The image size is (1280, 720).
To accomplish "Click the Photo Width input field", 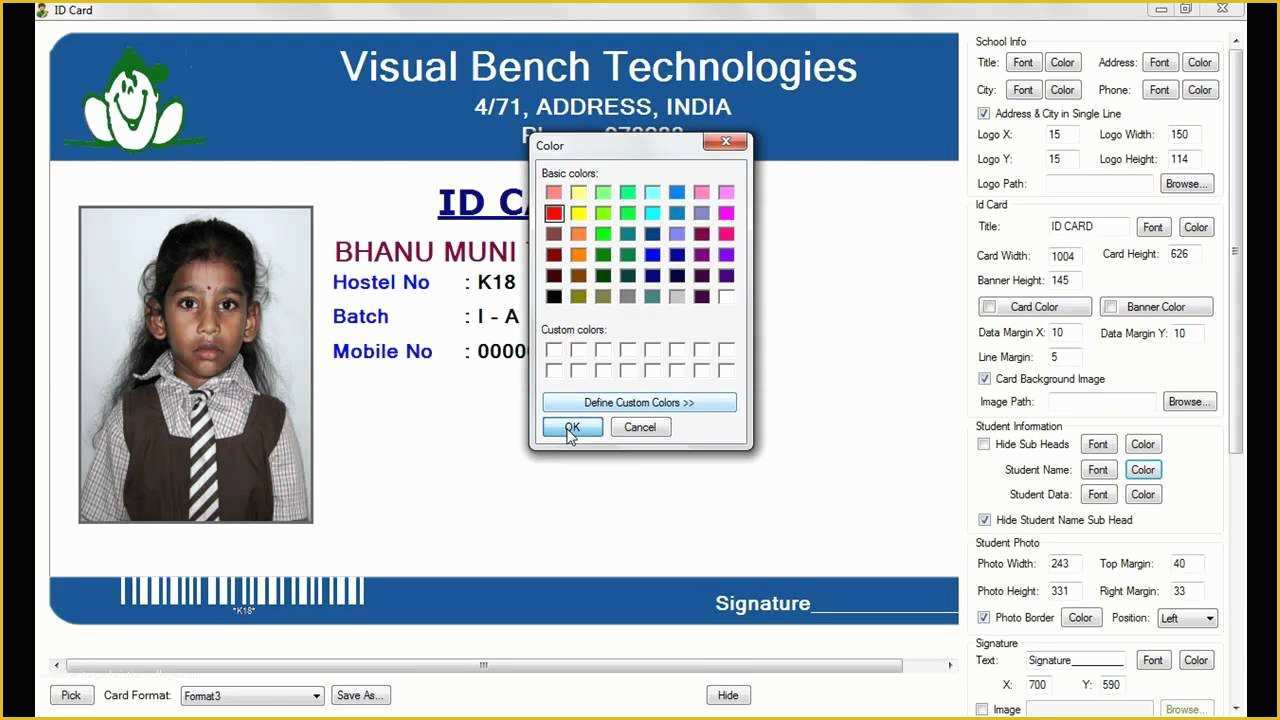I will click(x=1065, y=564).
